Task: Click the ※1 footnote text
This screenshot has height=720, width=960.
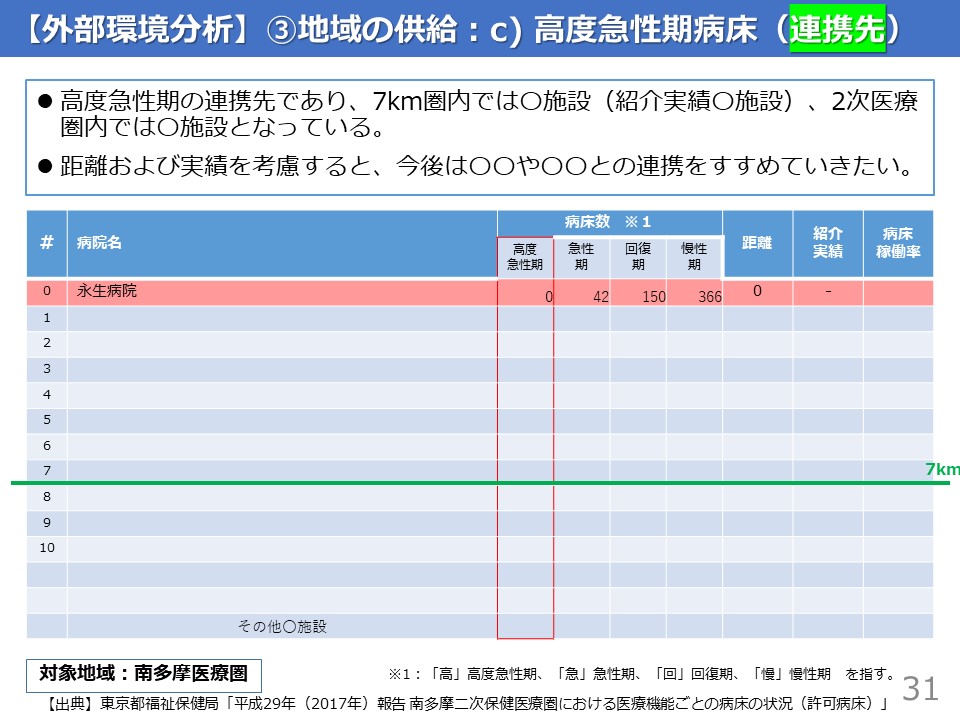Action: click(x=641, y=675)
